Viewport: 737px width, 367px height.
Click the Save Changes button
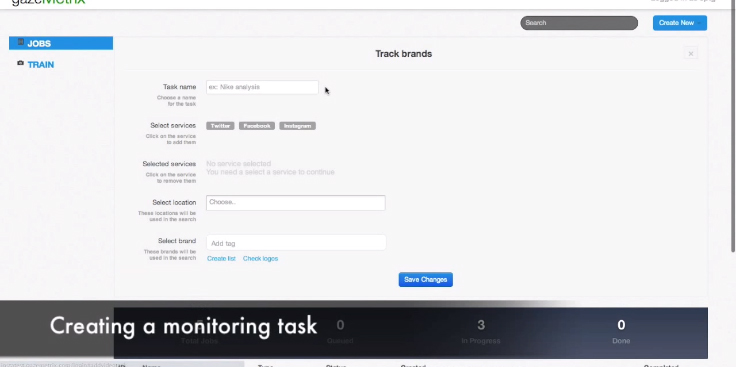coord(426,280)
